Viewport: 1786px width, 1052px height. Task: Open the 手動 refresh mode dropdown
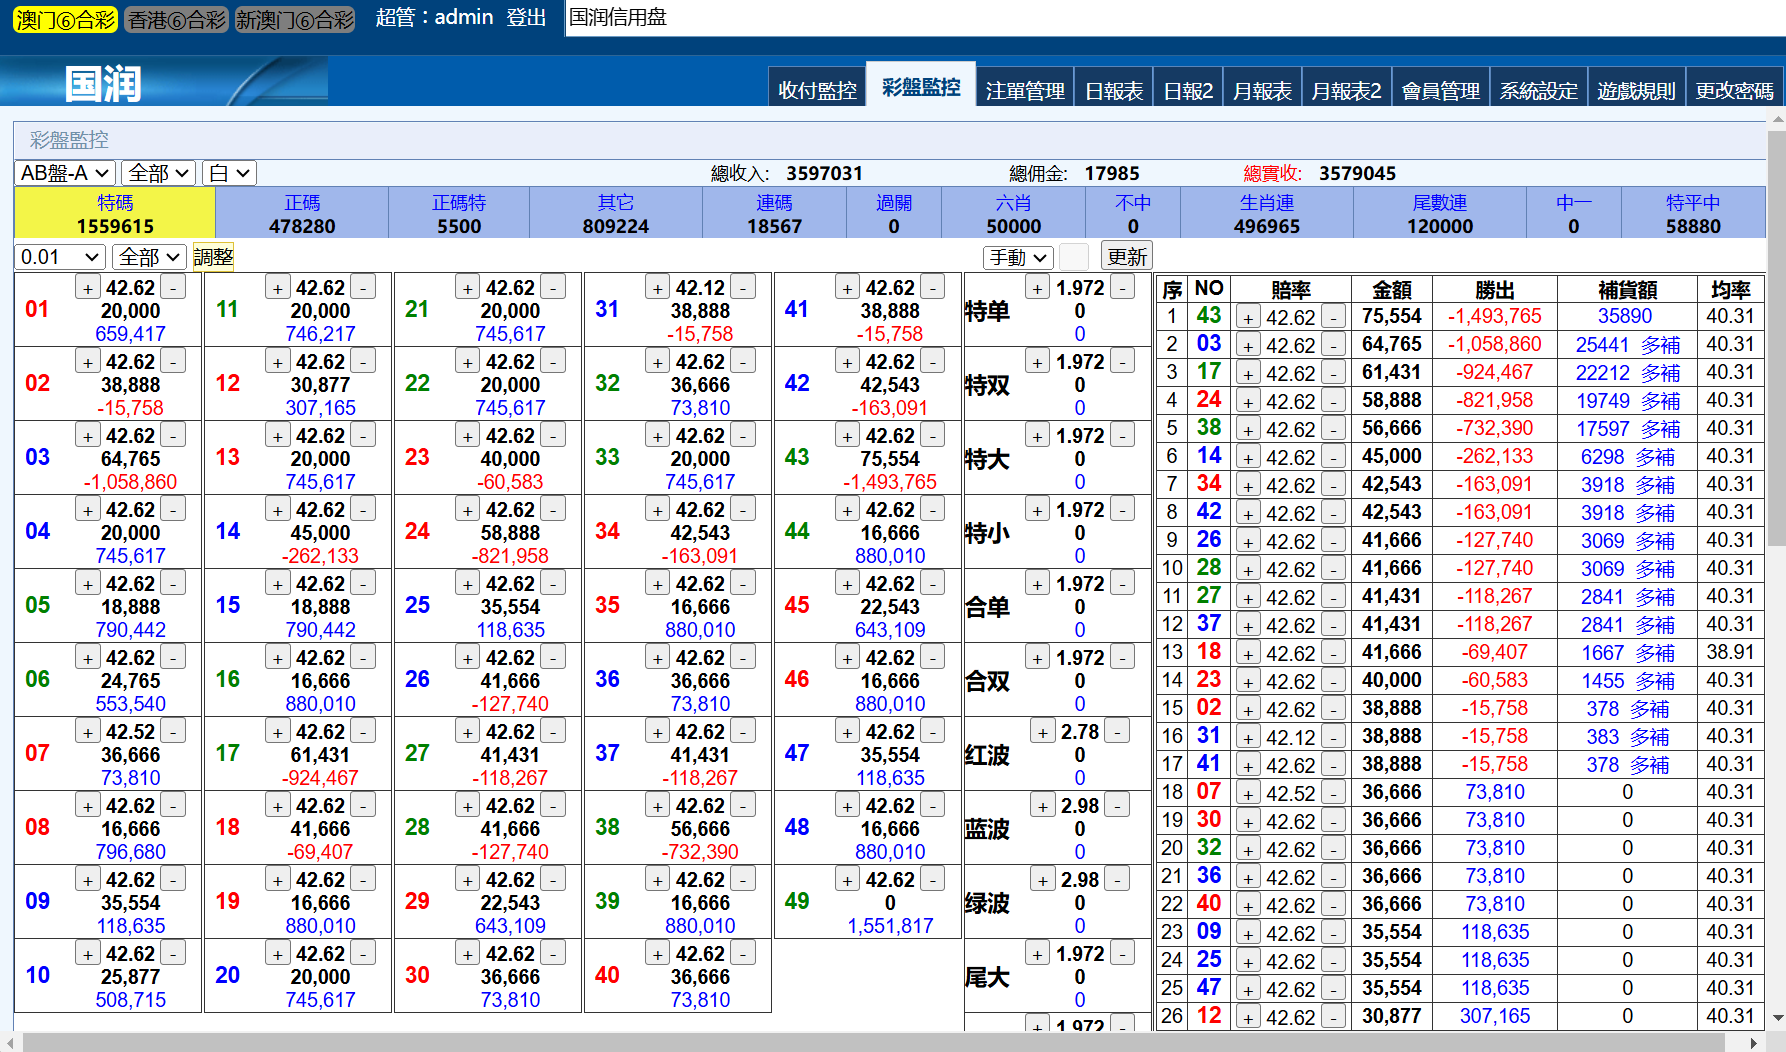pyautogui.click(x=1018, y=257)
